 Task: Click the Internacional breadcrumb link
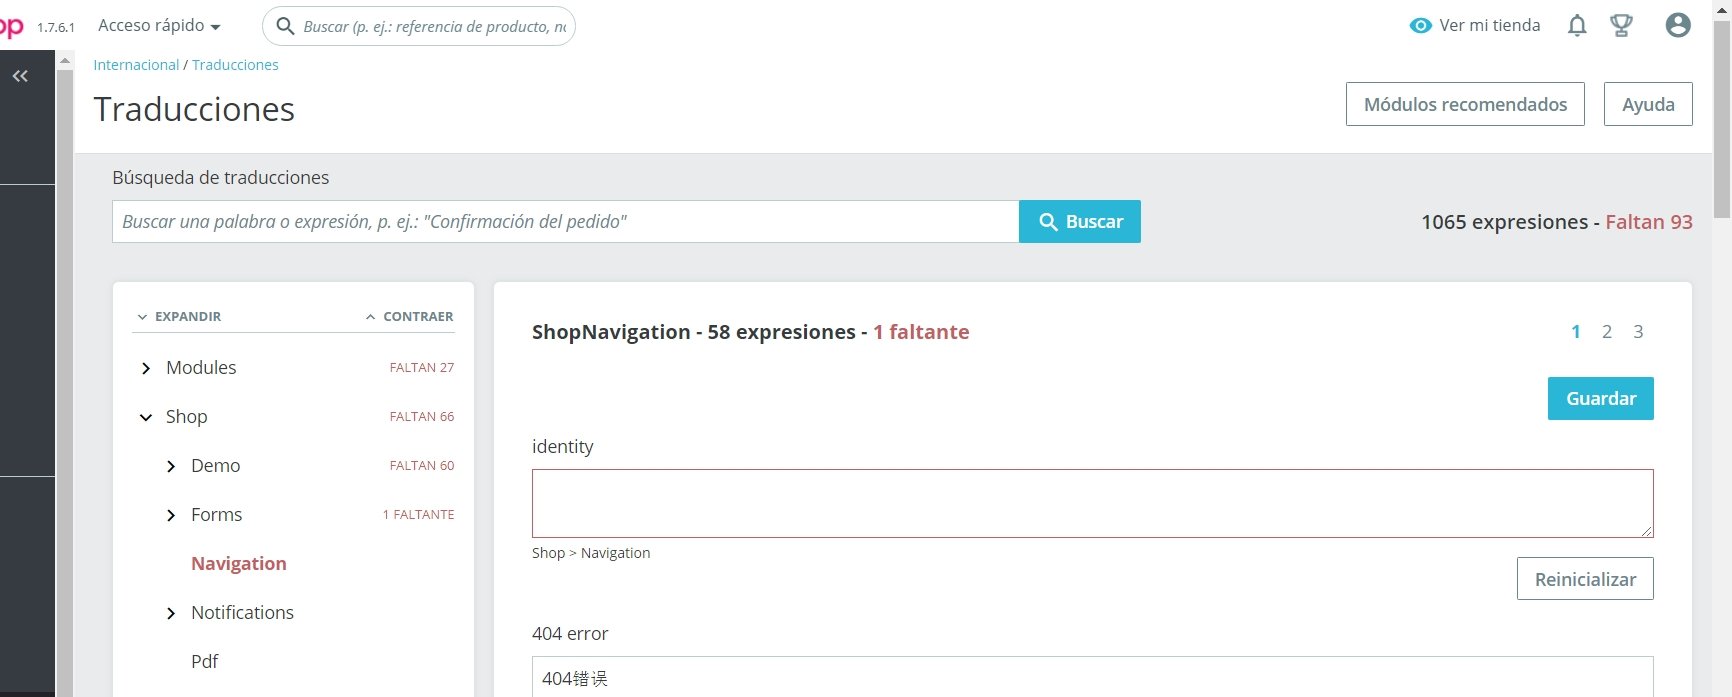[x=136, y=65]
